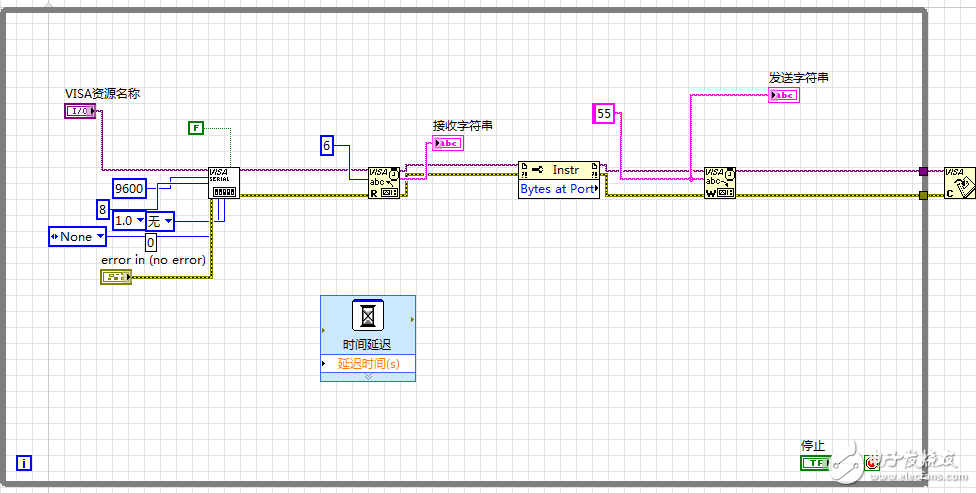Select the VISA资源名称 label
The height and width of the screenshot is (493, 976).
(x=103, y=94)
